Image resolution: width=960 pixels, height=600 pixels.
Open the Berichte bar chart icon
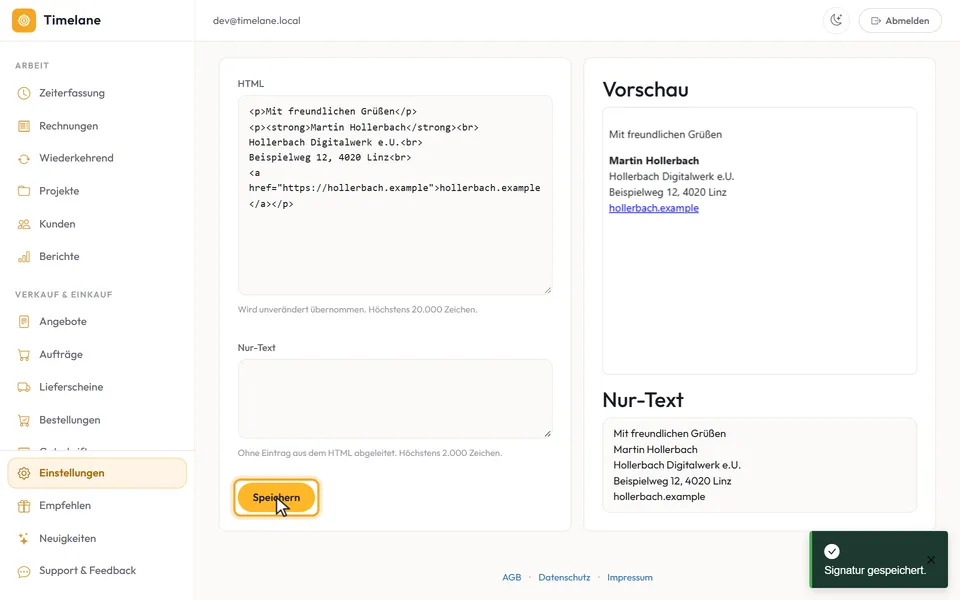(24, 257)
